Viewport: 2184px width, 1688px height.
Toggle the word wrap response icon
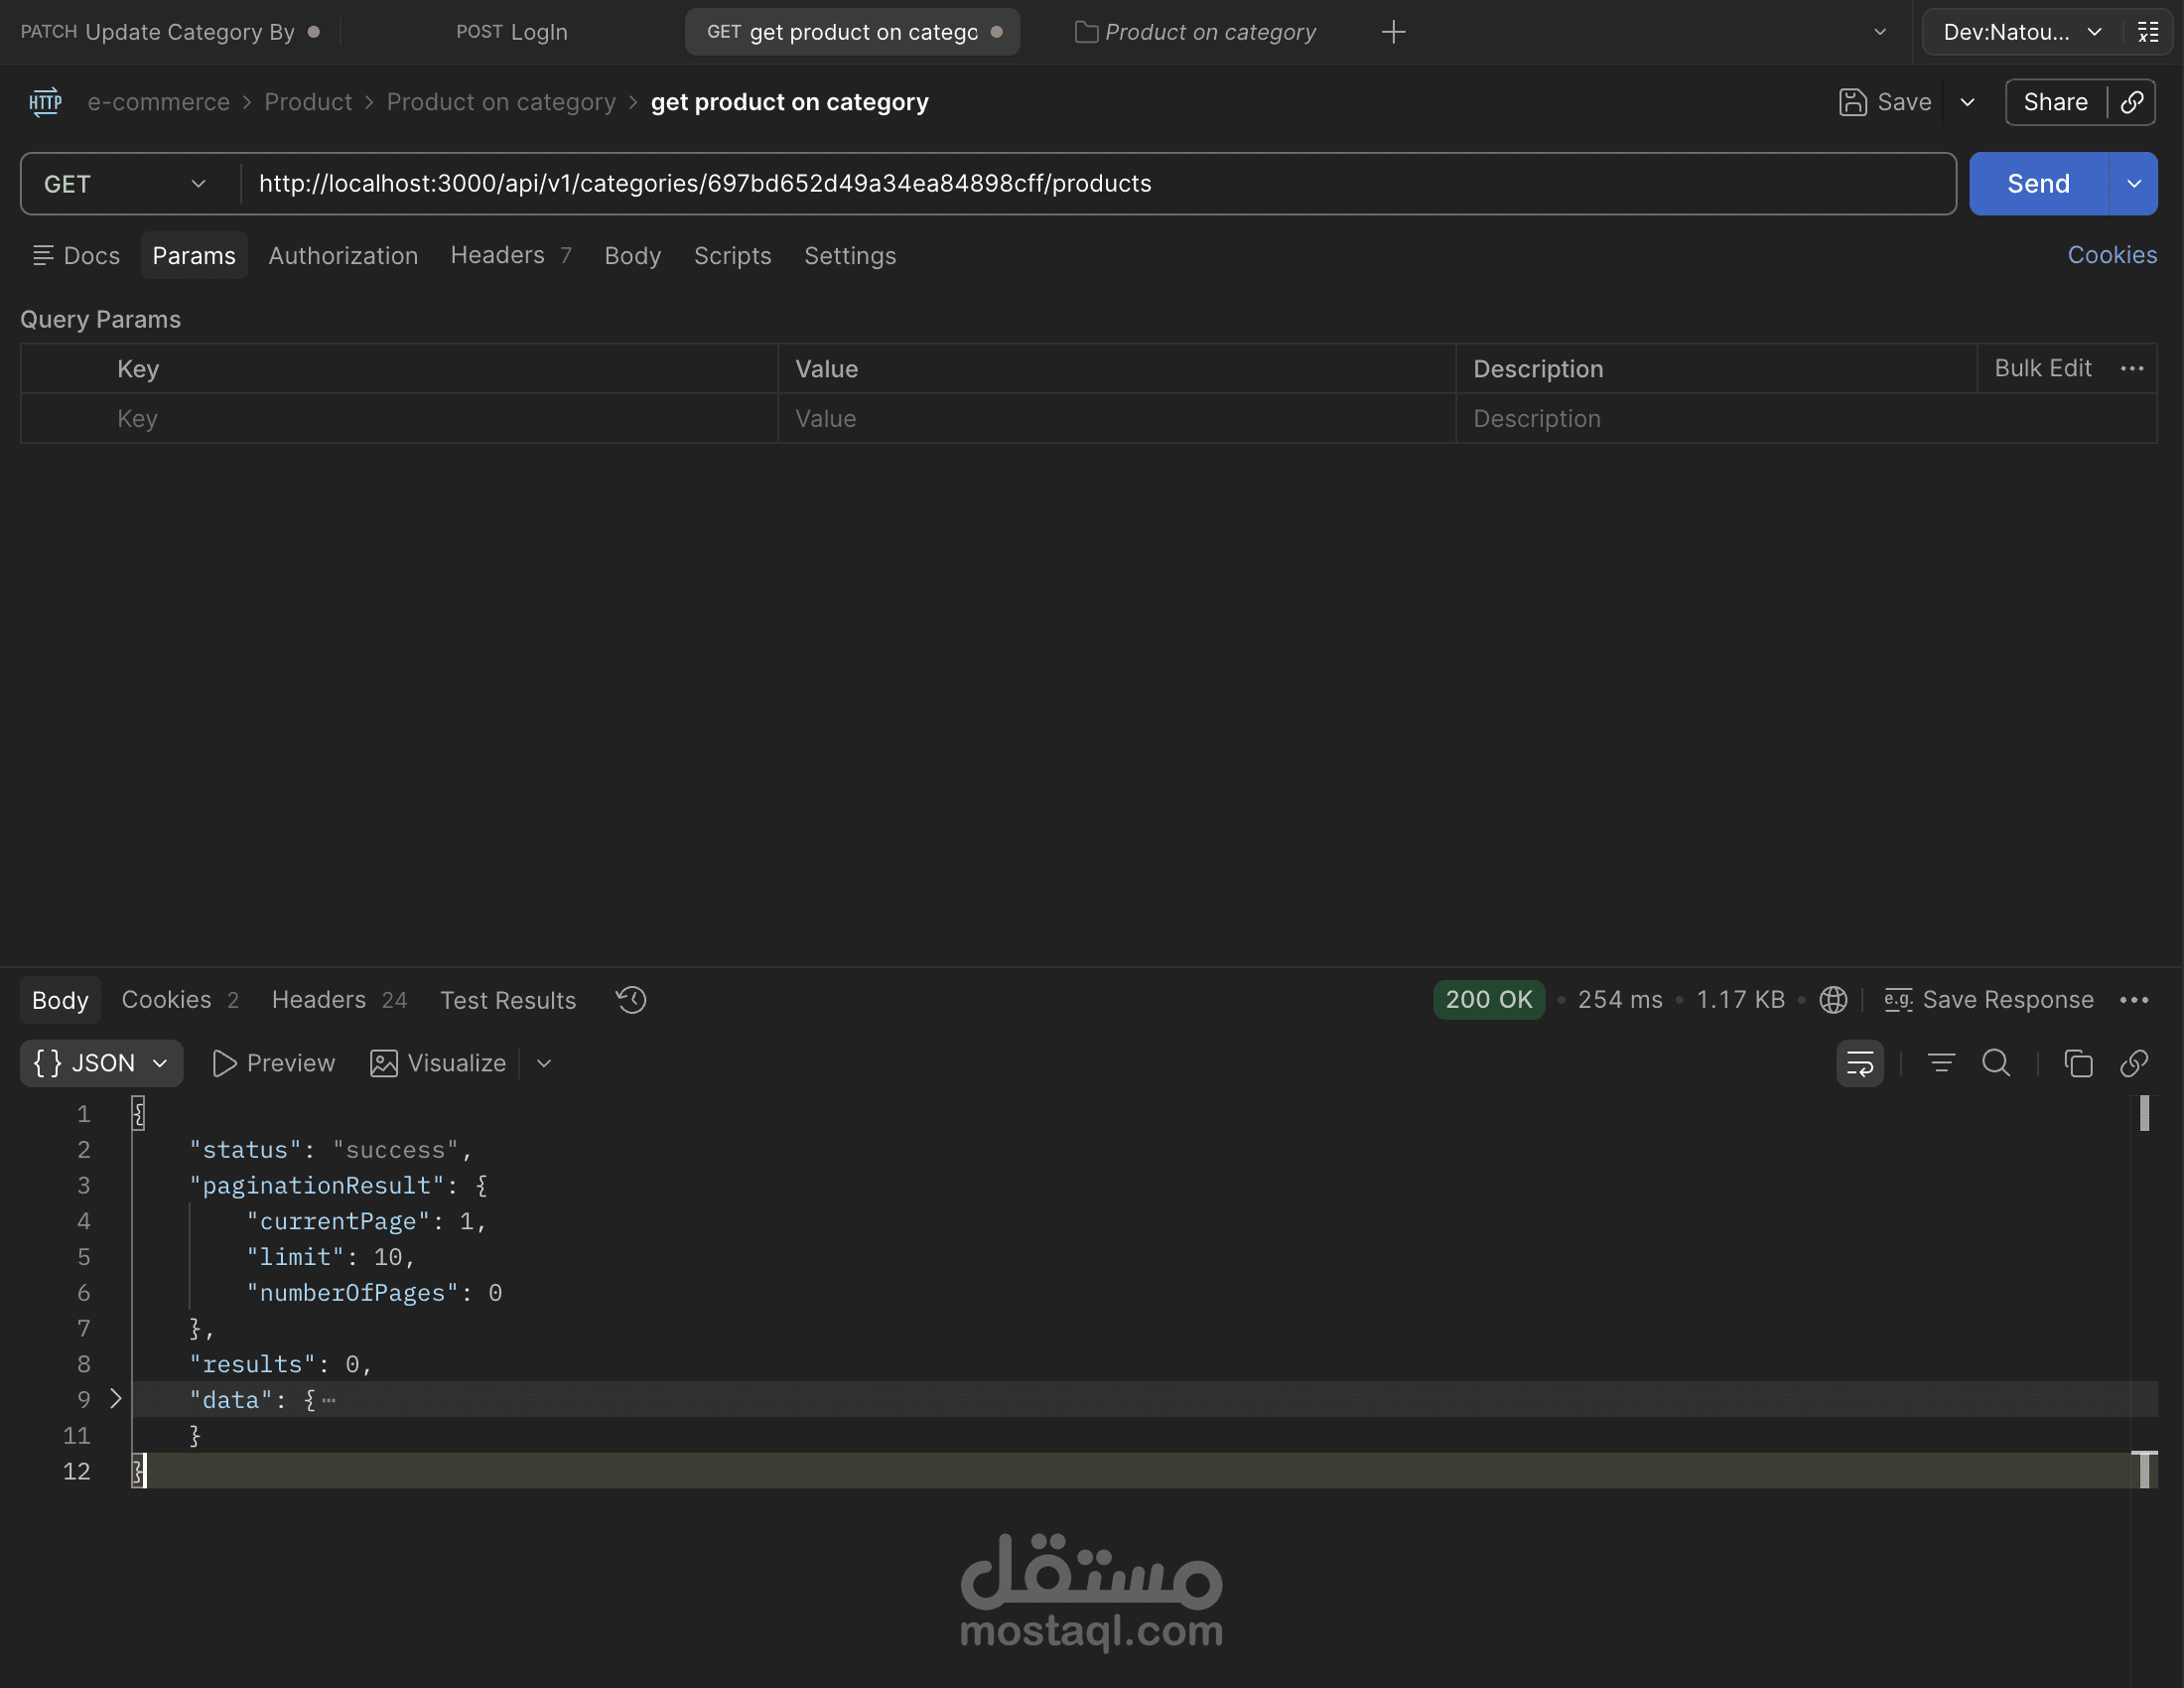point(1859,1063)
